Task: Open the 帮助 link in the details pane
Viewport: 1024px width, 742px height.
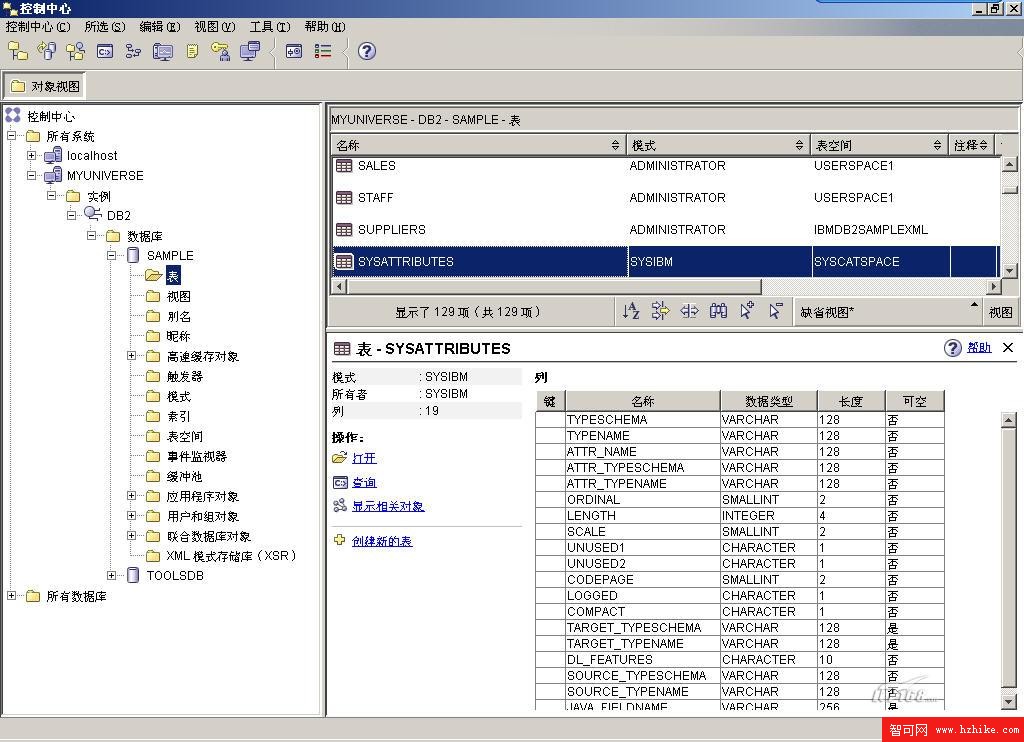Action: tap(979, 347)
